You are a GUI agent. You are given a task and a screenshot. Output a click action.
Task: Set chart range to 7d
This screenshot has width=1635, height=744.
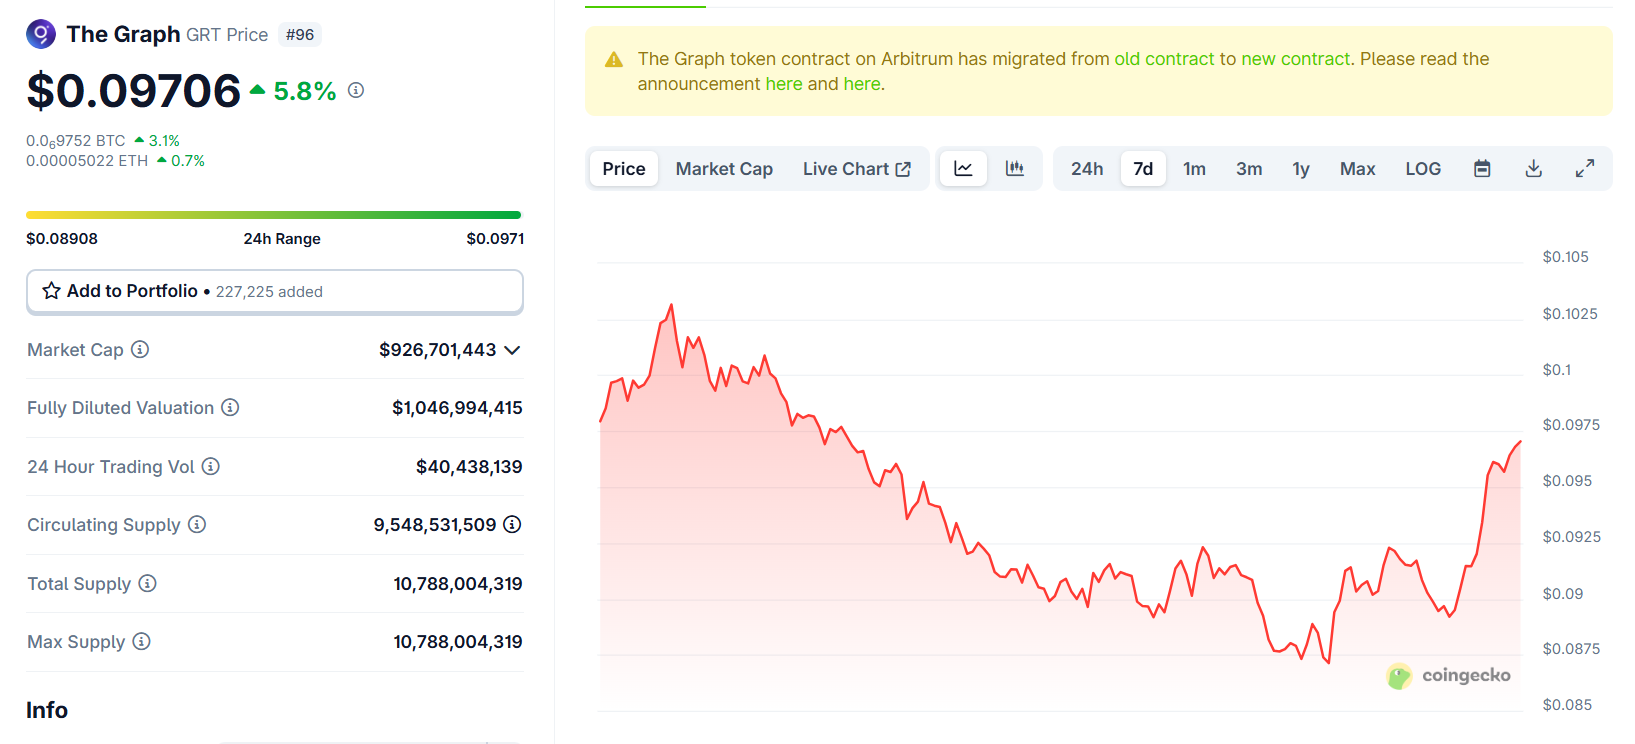click(1143, 169)
